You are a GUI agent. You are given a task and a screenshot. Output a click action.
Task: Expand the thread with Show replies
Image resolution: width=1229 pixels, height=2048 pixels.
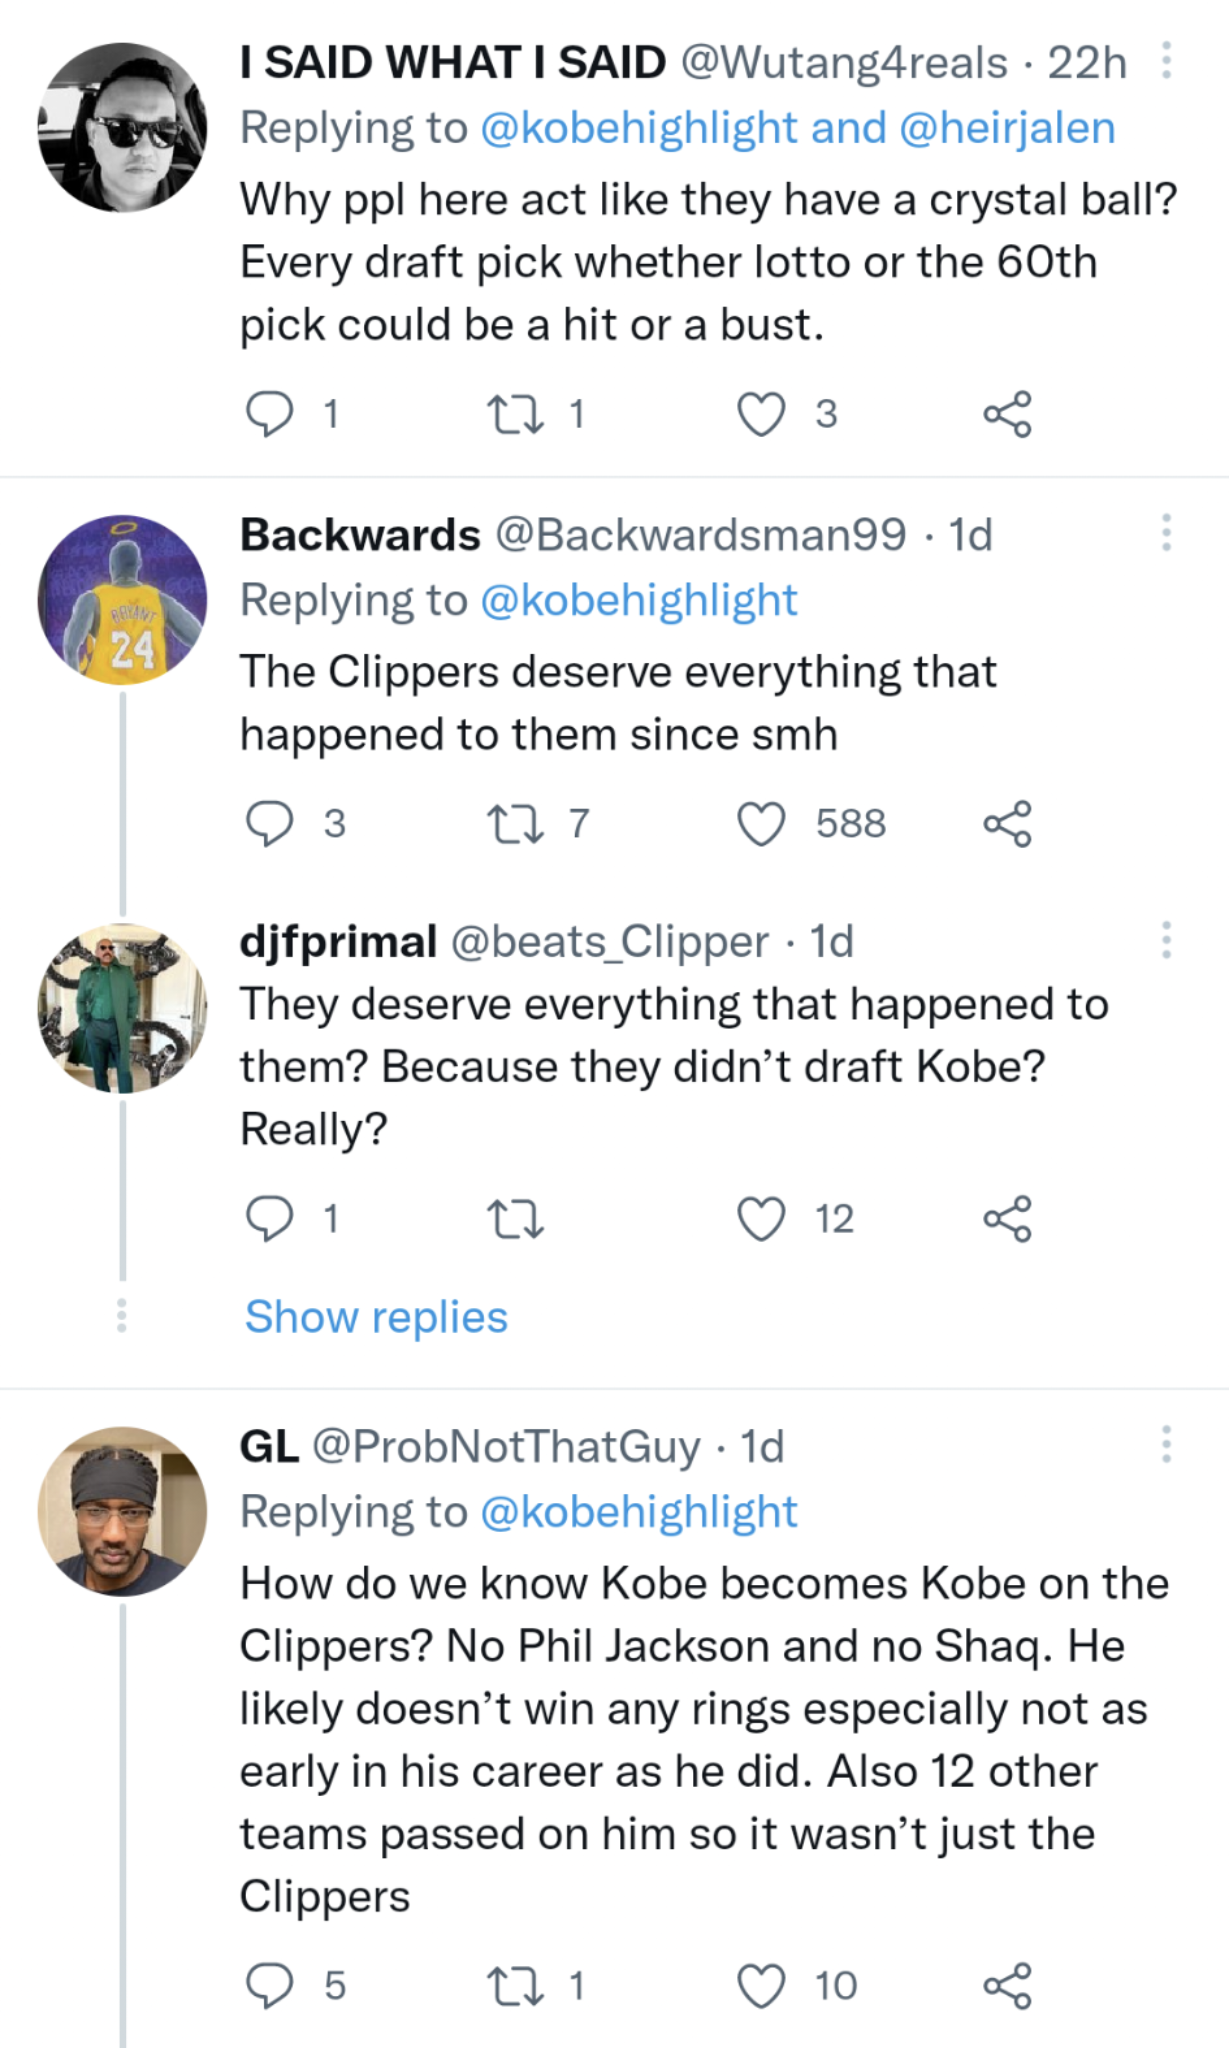tap(376, 1317)
